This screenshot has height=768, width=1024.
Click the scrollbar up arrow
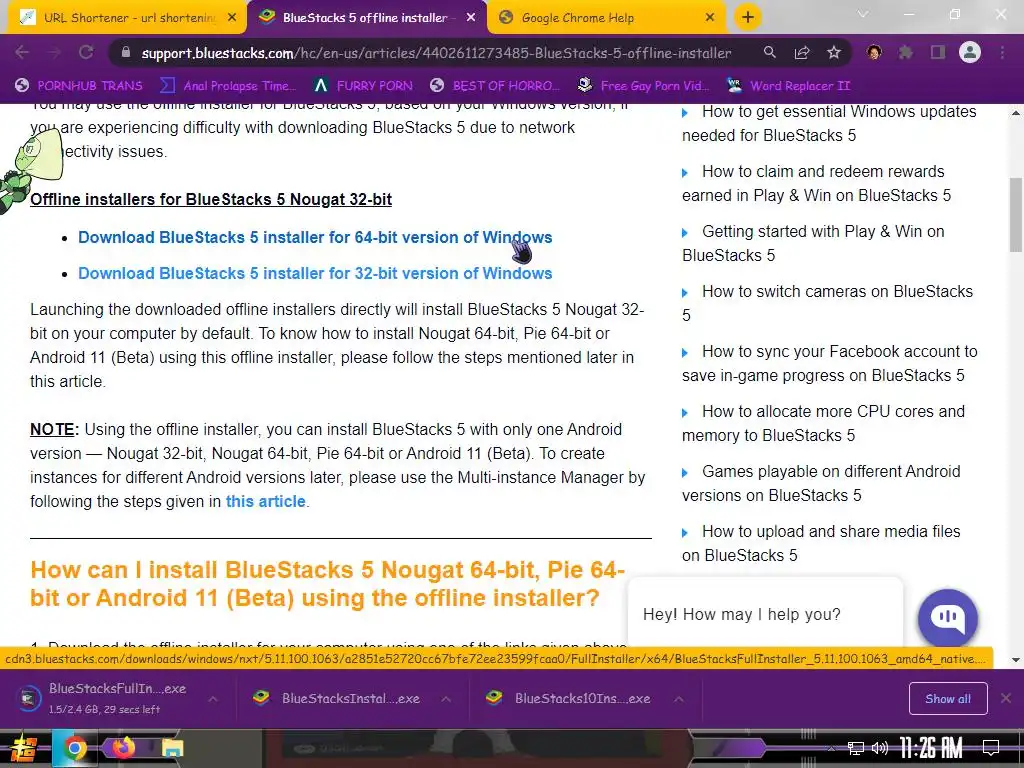click(x=1016, y=113)
